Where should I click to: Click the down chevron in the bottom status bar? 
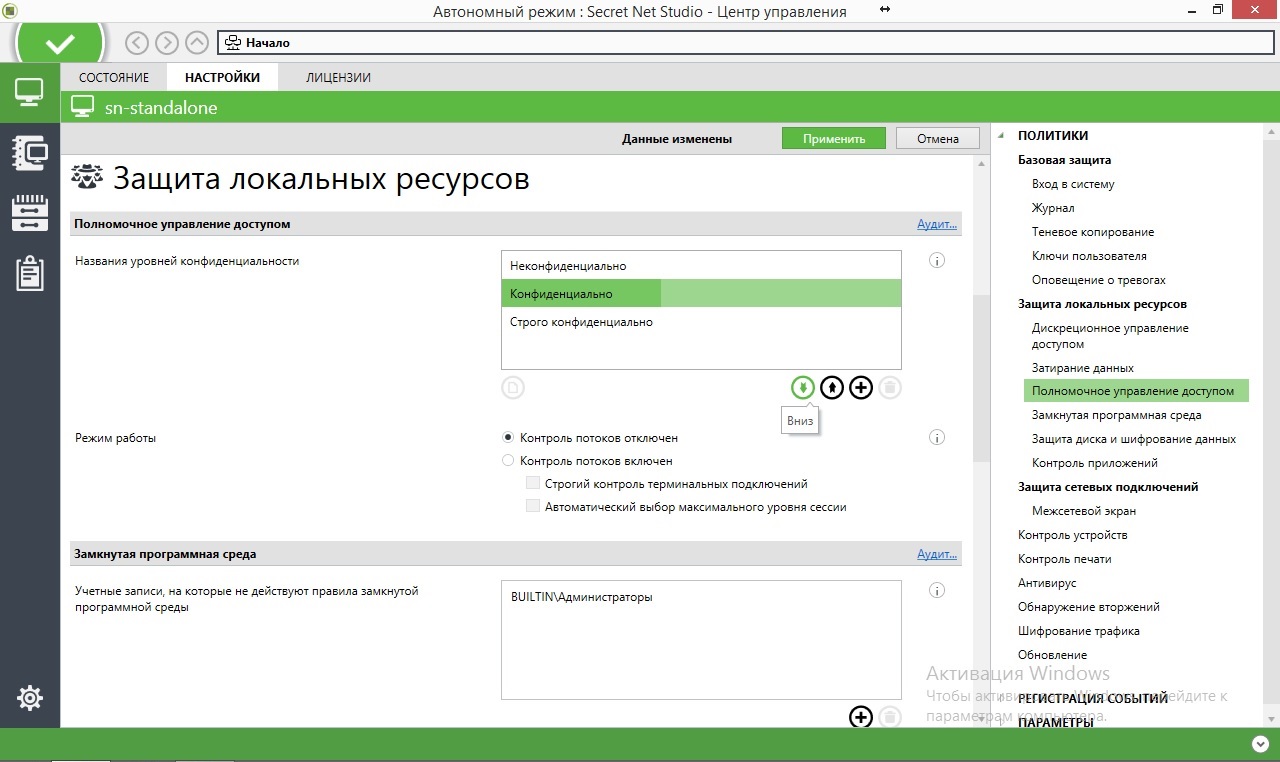click(1259, 744)
